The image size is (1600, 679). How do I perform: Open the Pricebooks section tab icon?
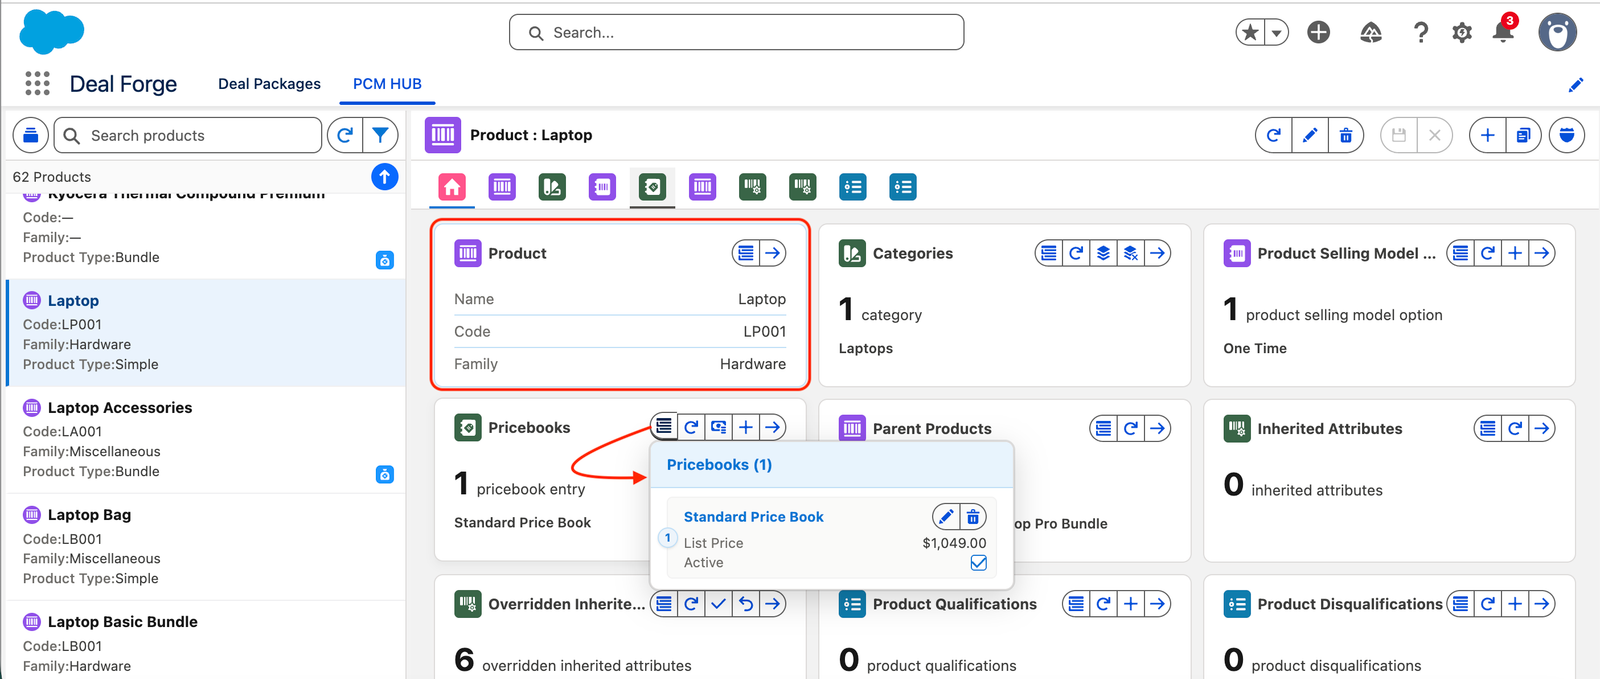(652, 187)
